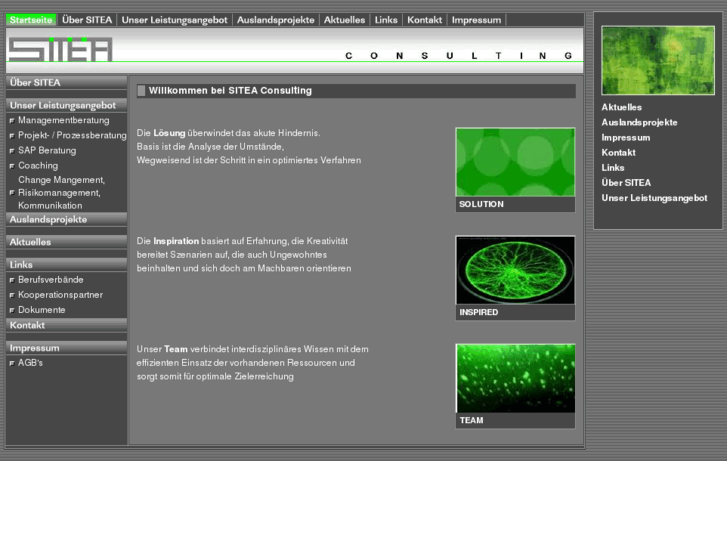Click the 'Willkommen bei SITEA Consulting' heading

point(230,90)
